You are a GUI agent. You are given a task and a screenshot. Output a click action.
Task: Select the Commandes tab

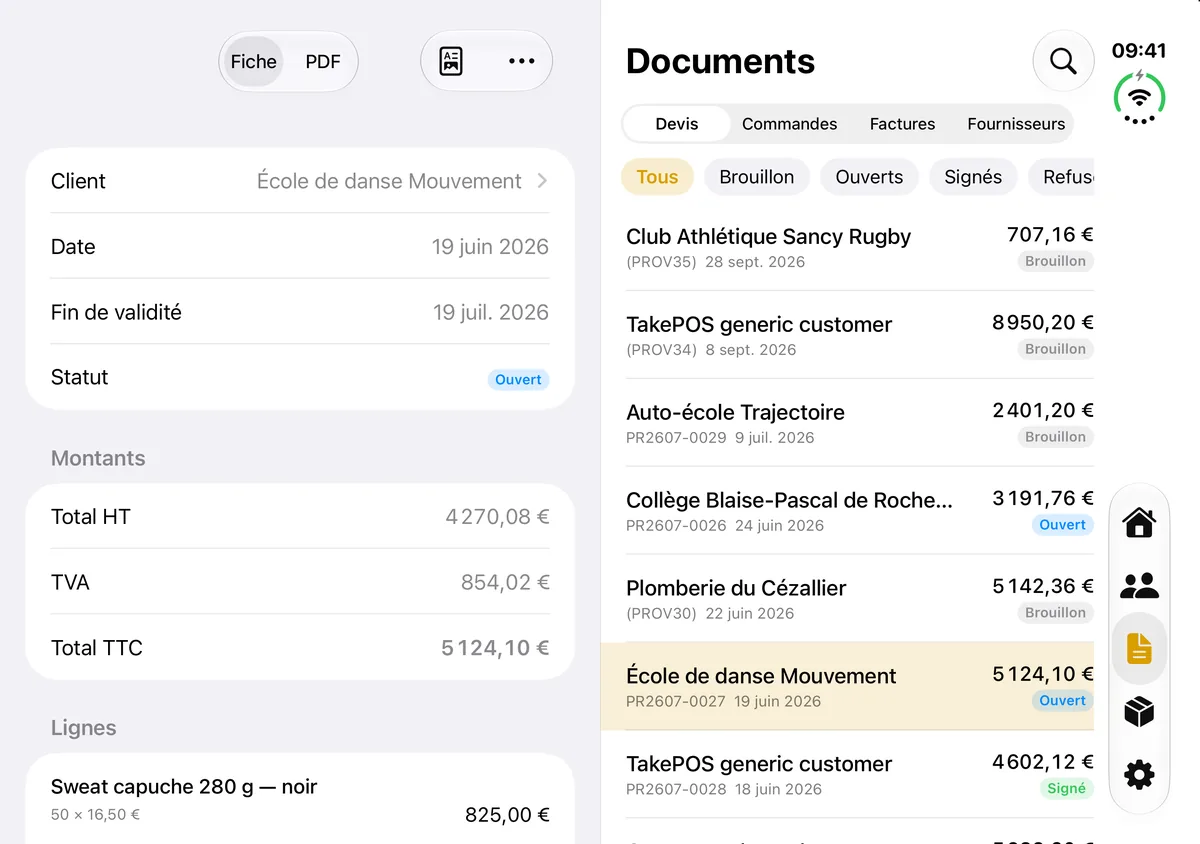pyautogui.click(x=790, y=124)
